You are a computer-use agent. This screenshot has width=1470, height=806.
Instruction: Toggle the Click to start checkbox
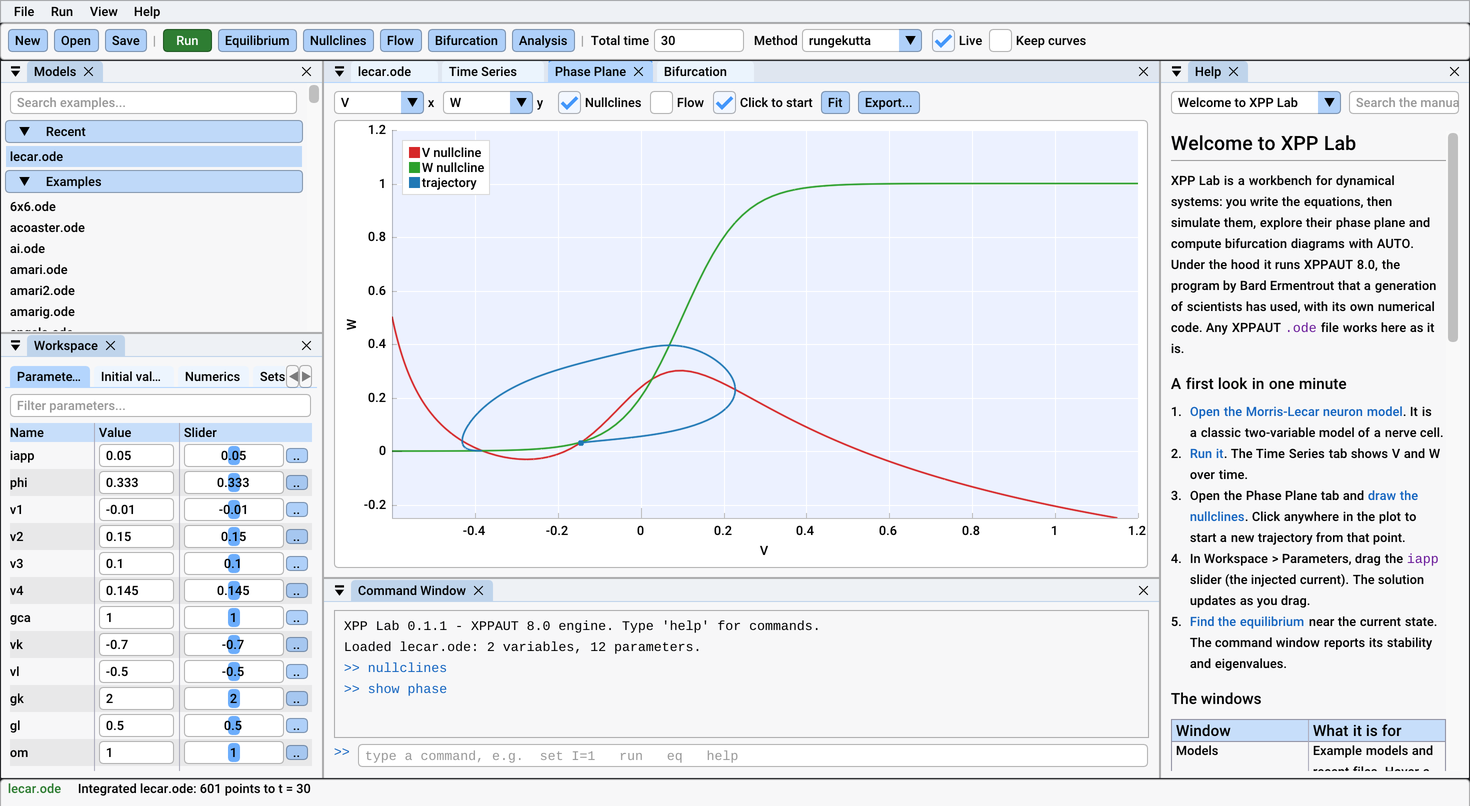[x=724, y=102]
